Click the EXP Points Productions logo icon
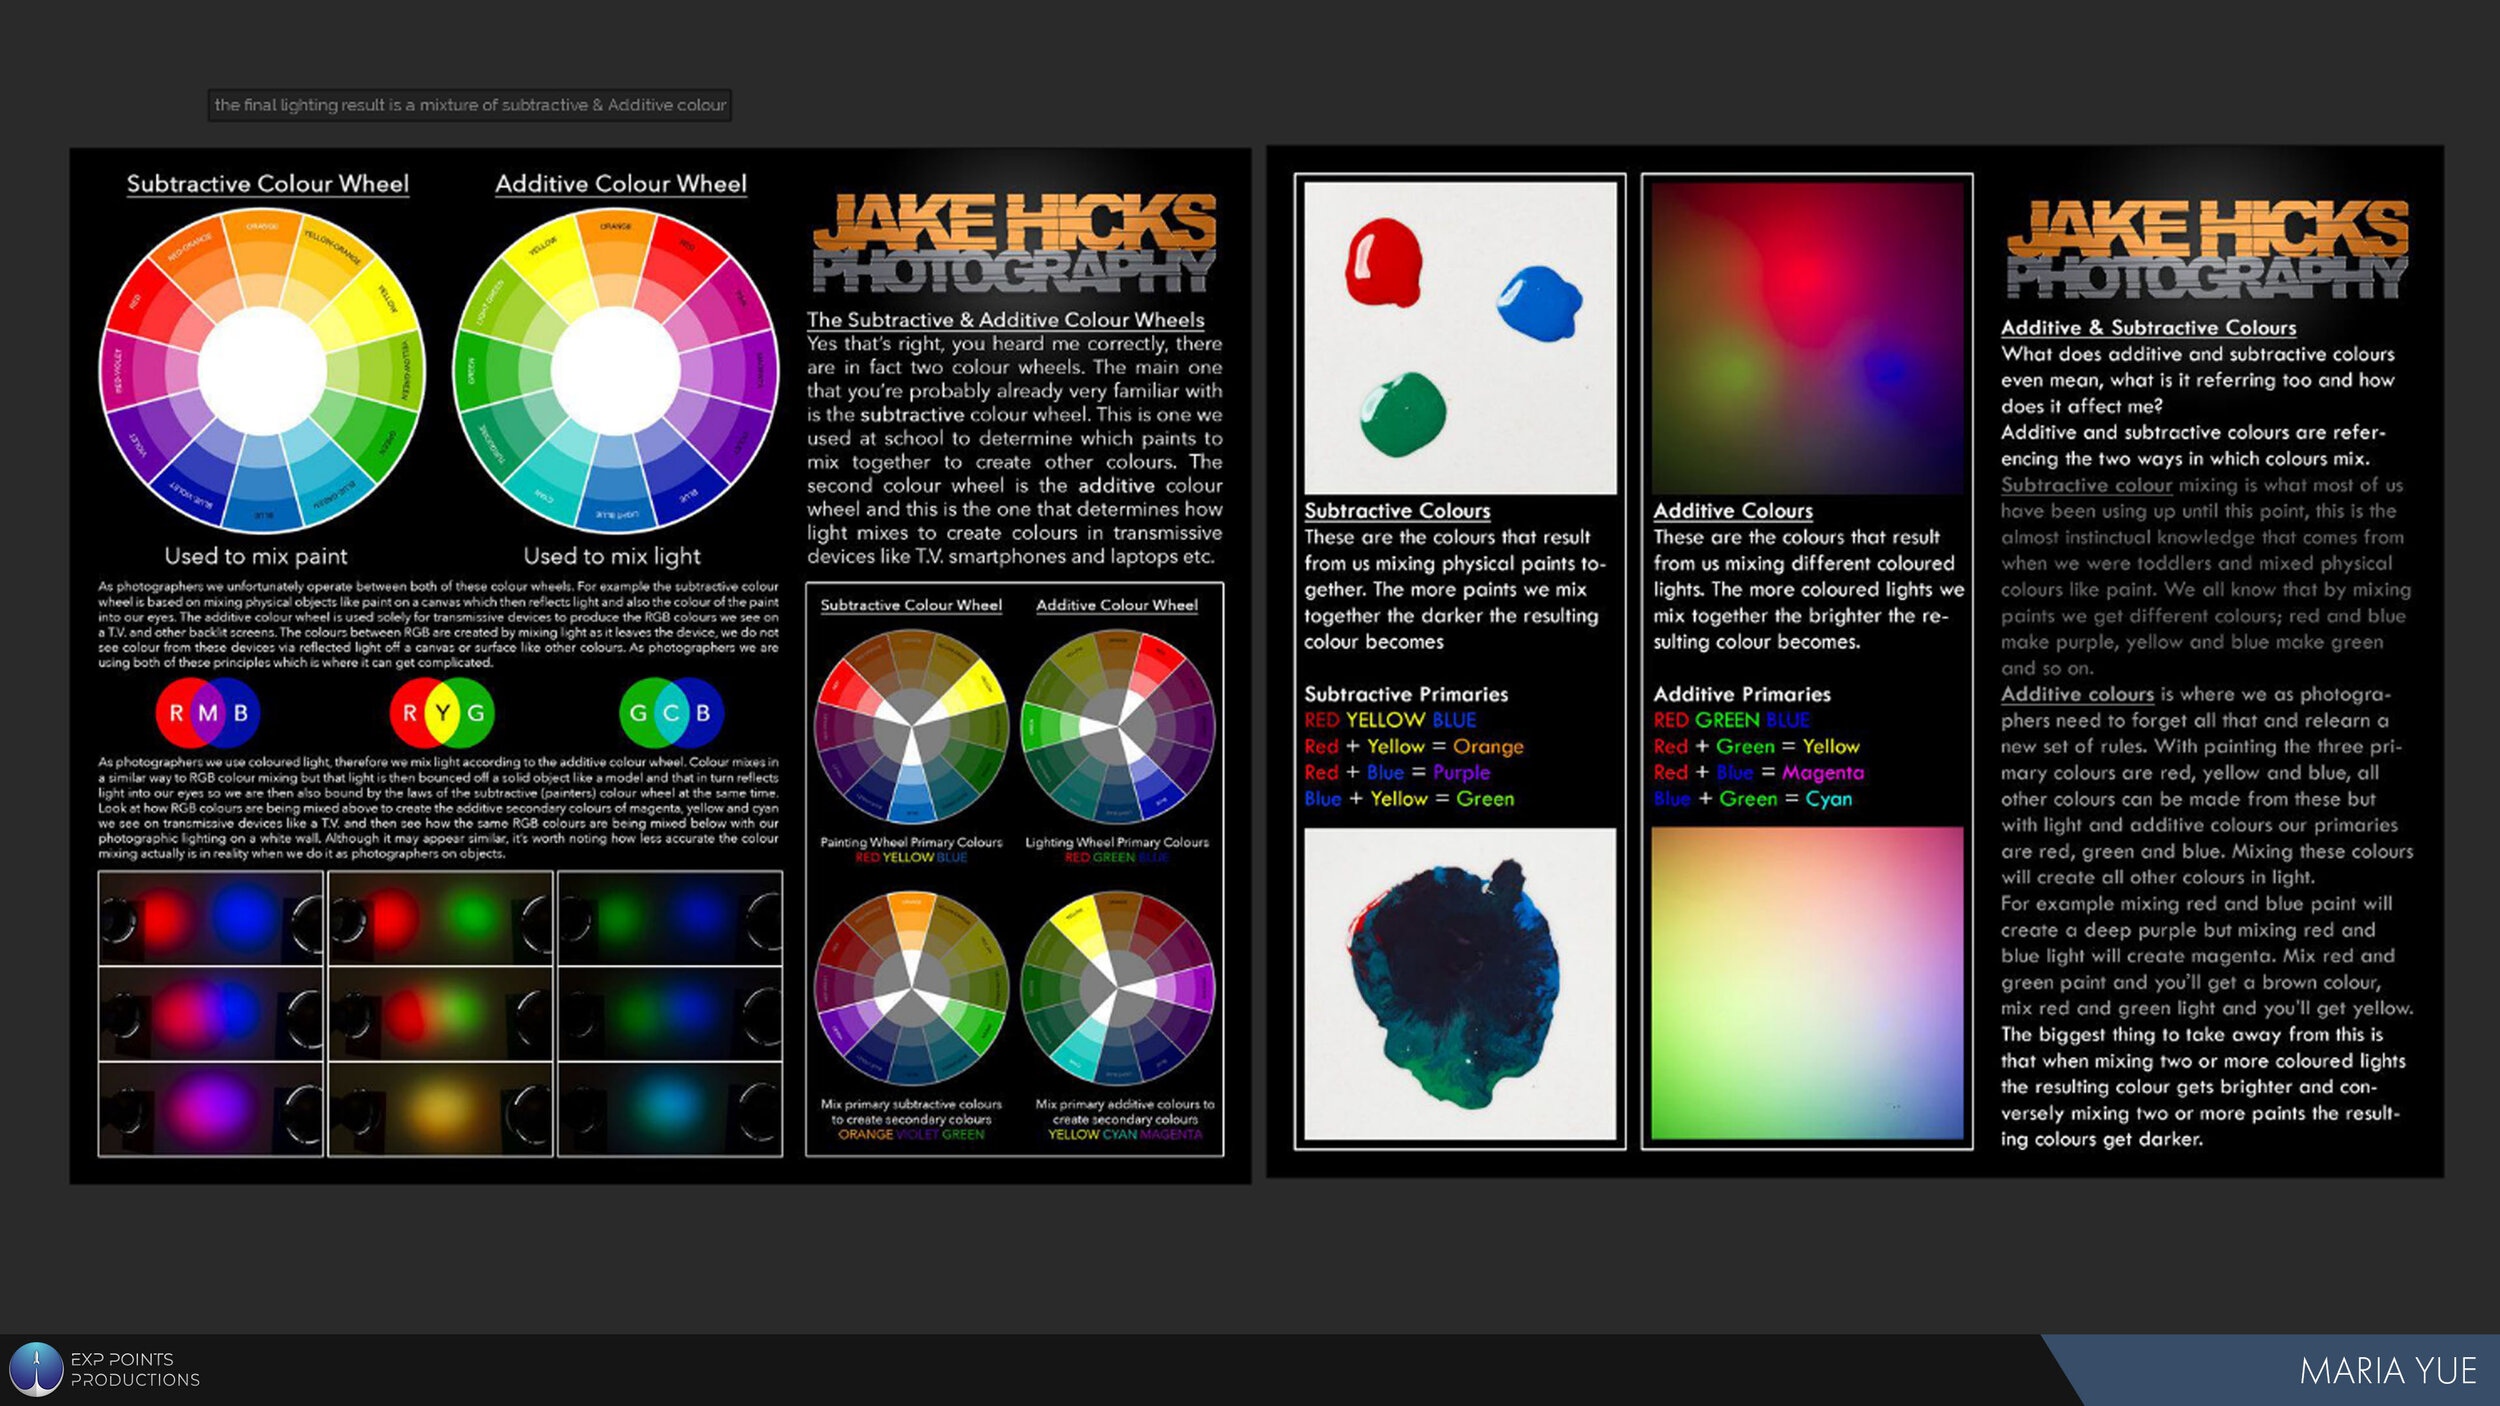The image size is (2500, 1406). click(36, 1369)
